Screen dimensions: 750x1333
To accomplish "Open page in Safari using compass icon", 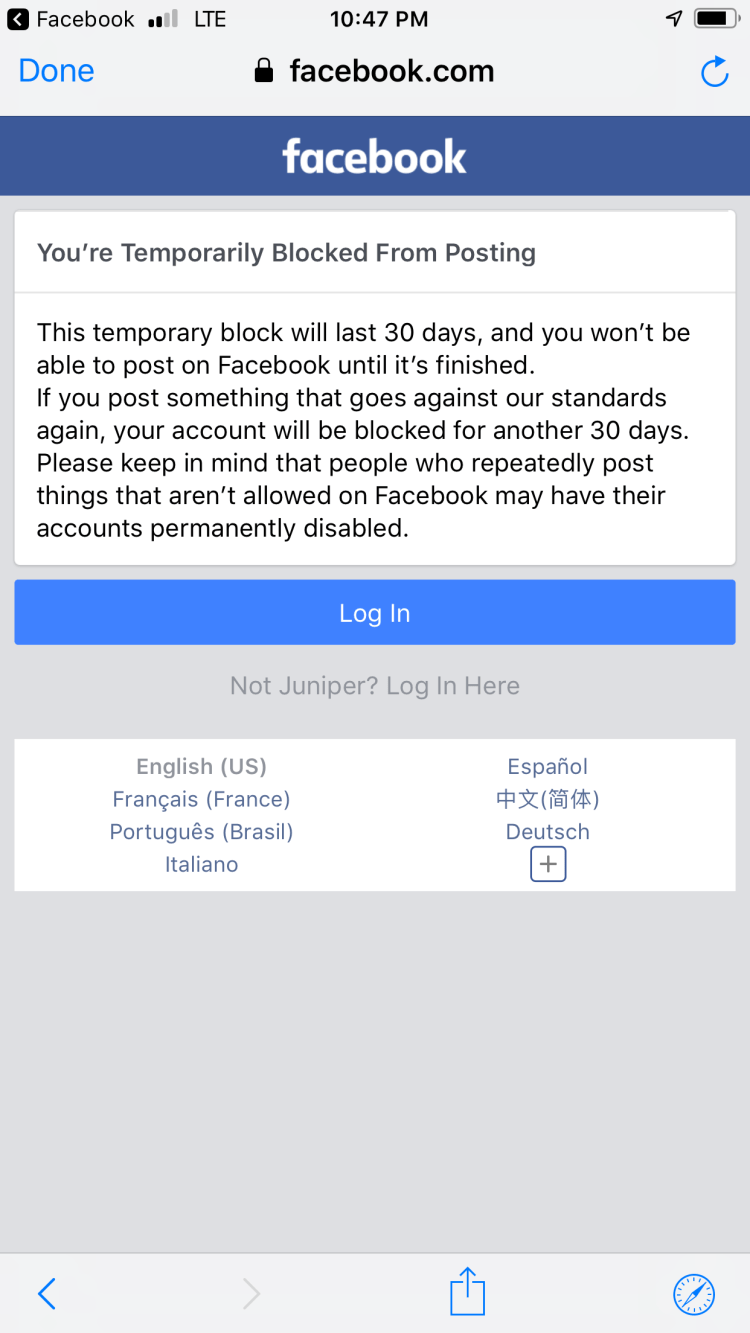I will (x=694, y=1293).
